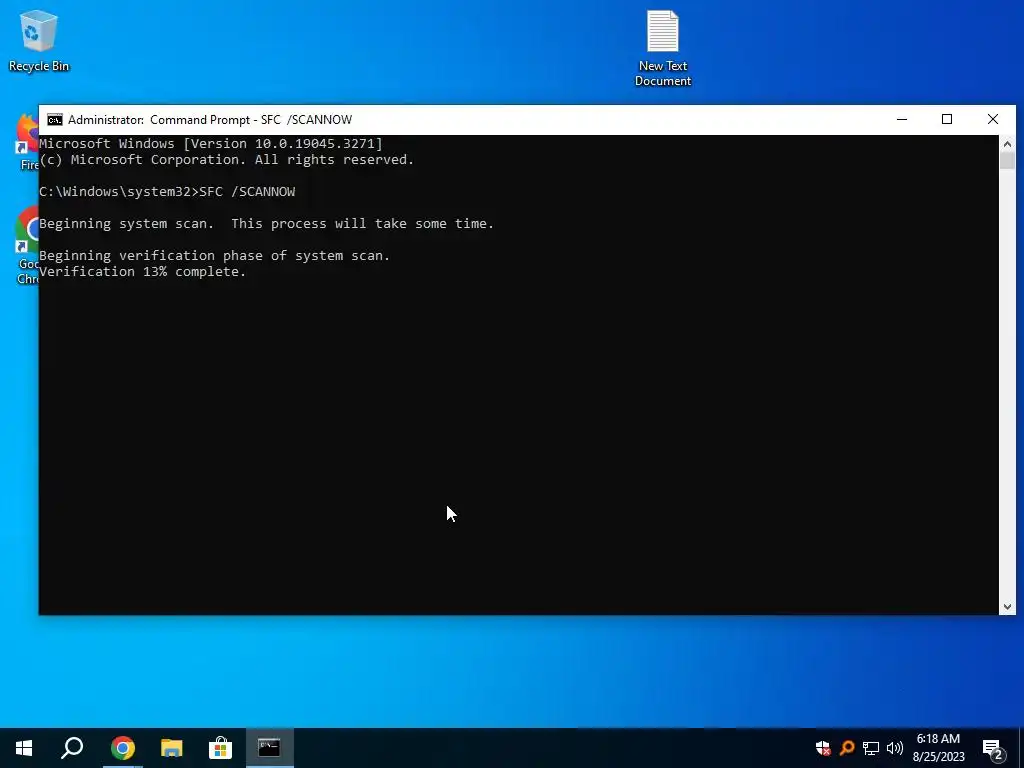Open the Windows Start menu
Screen dimensions: 1024x768
pos(24,748)
